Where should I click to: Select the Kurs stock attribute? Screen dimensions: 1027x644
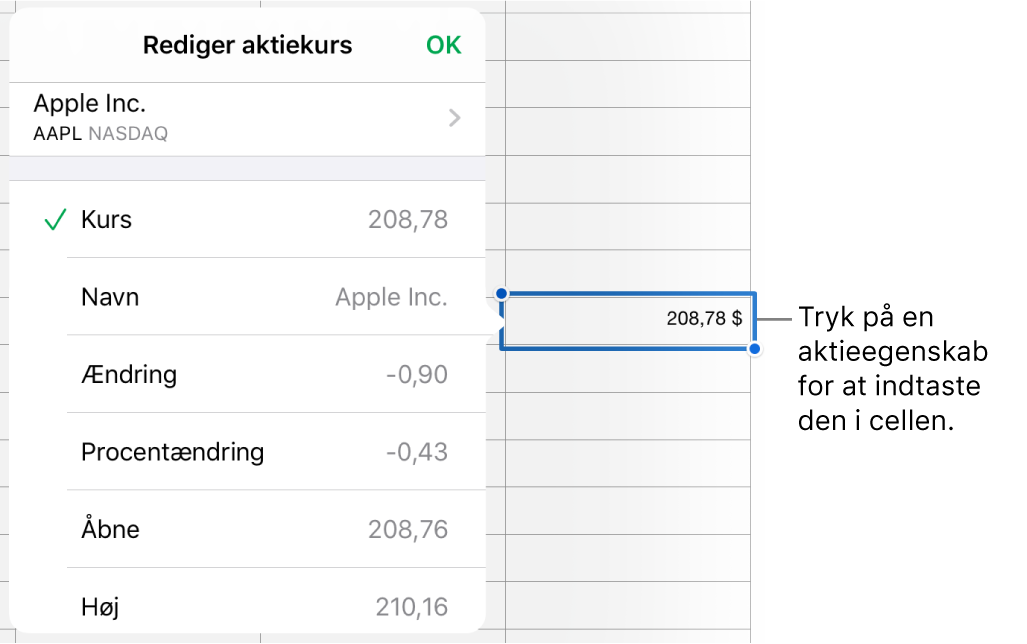coord(107,220)
